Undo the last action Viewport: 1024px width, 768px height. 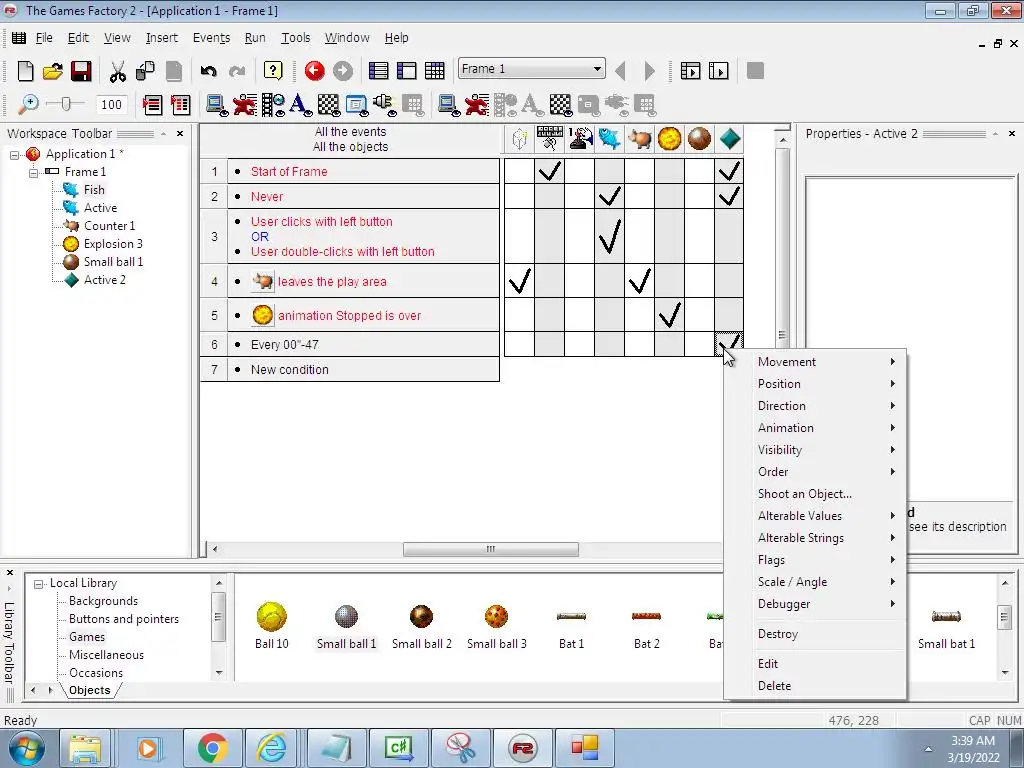[x=208, y=71]
